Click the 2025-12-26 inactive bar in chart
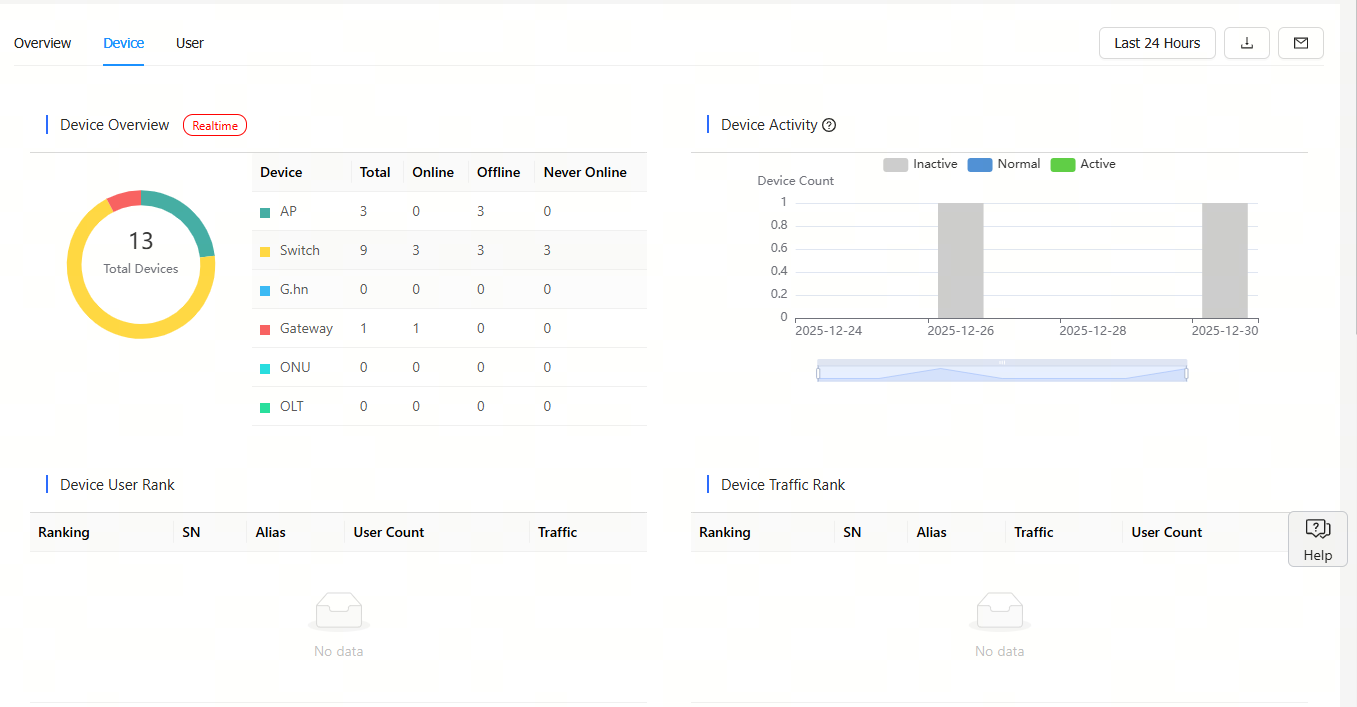Screen dimensions: 1357x707 (960, 260)
